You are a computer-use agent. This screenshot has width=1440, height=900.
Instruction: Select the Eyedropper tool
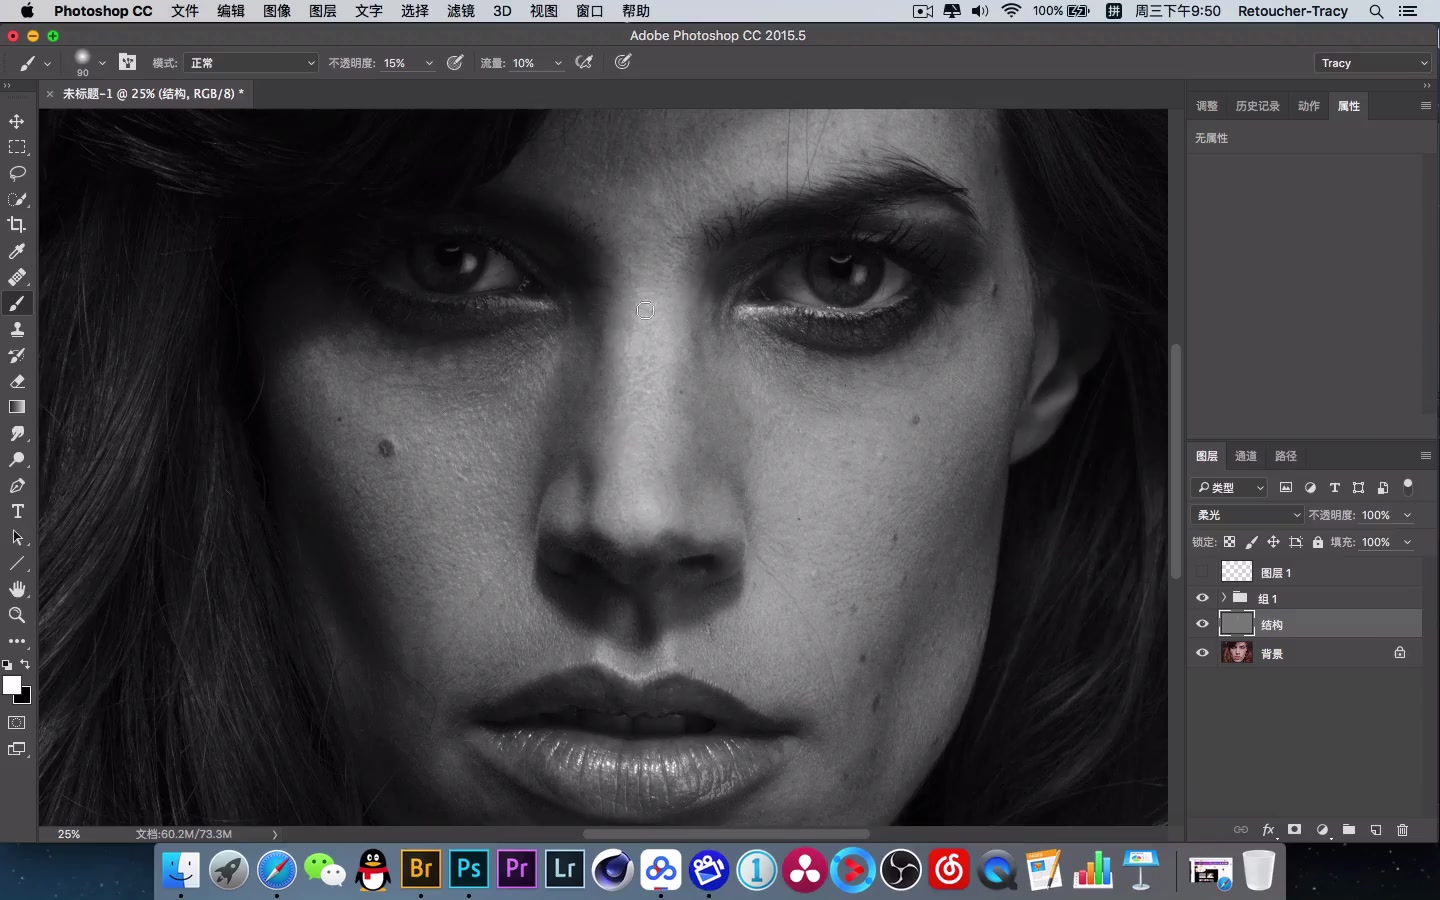click(17, 251)
